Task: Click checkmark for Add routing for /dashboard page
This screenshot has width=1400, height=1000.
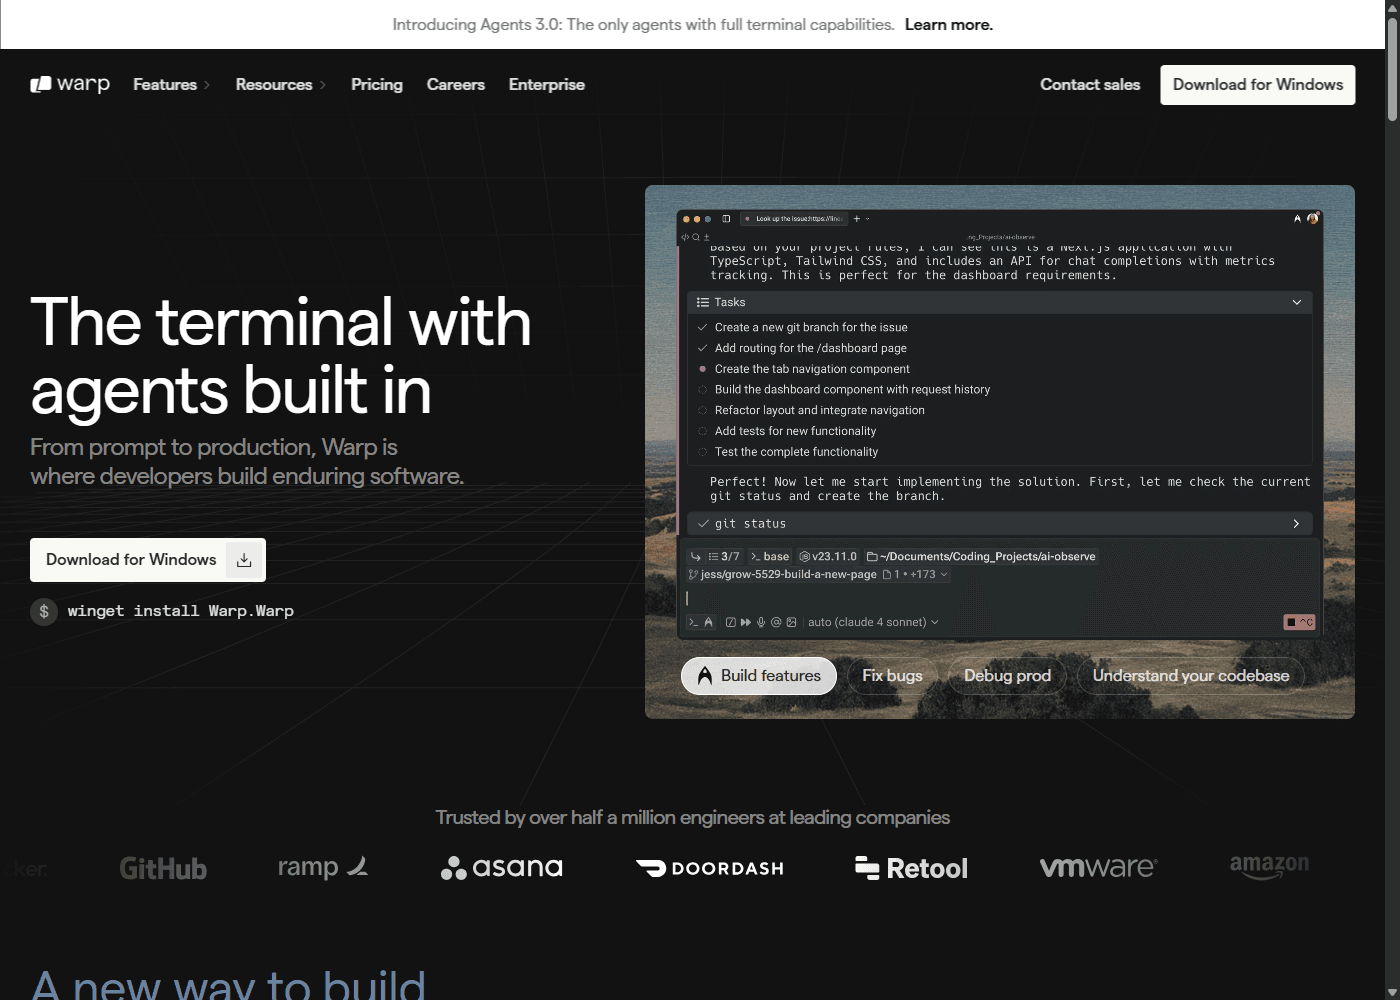Action: [702, 348]
